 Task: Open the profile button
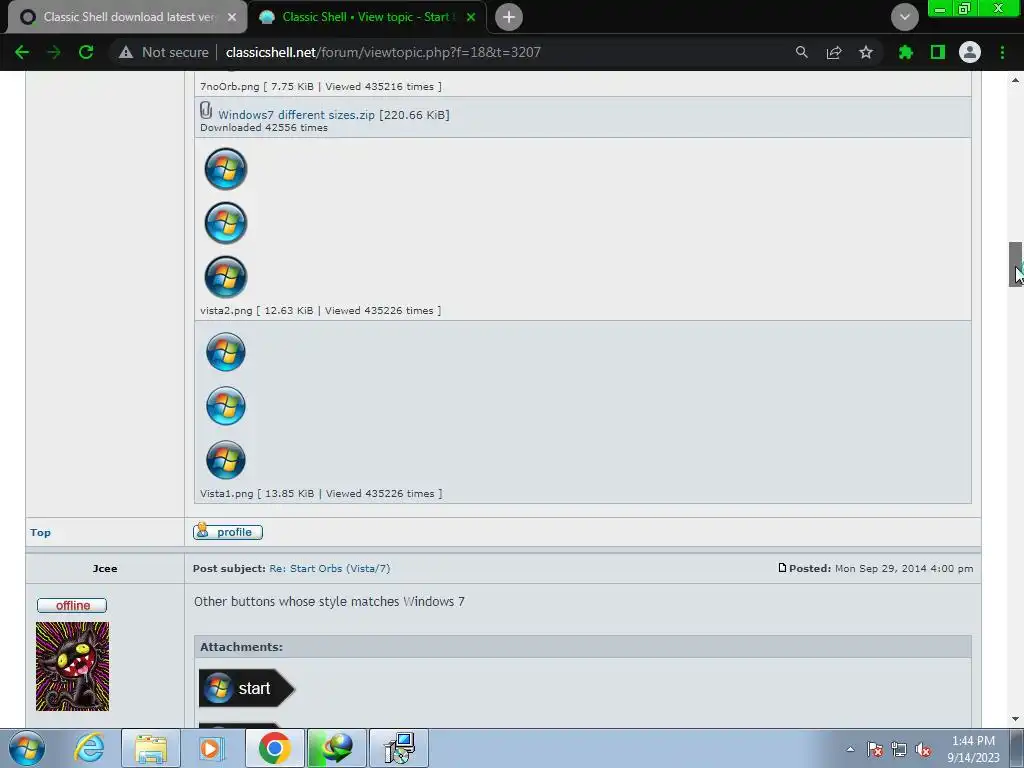click(228, 532)
